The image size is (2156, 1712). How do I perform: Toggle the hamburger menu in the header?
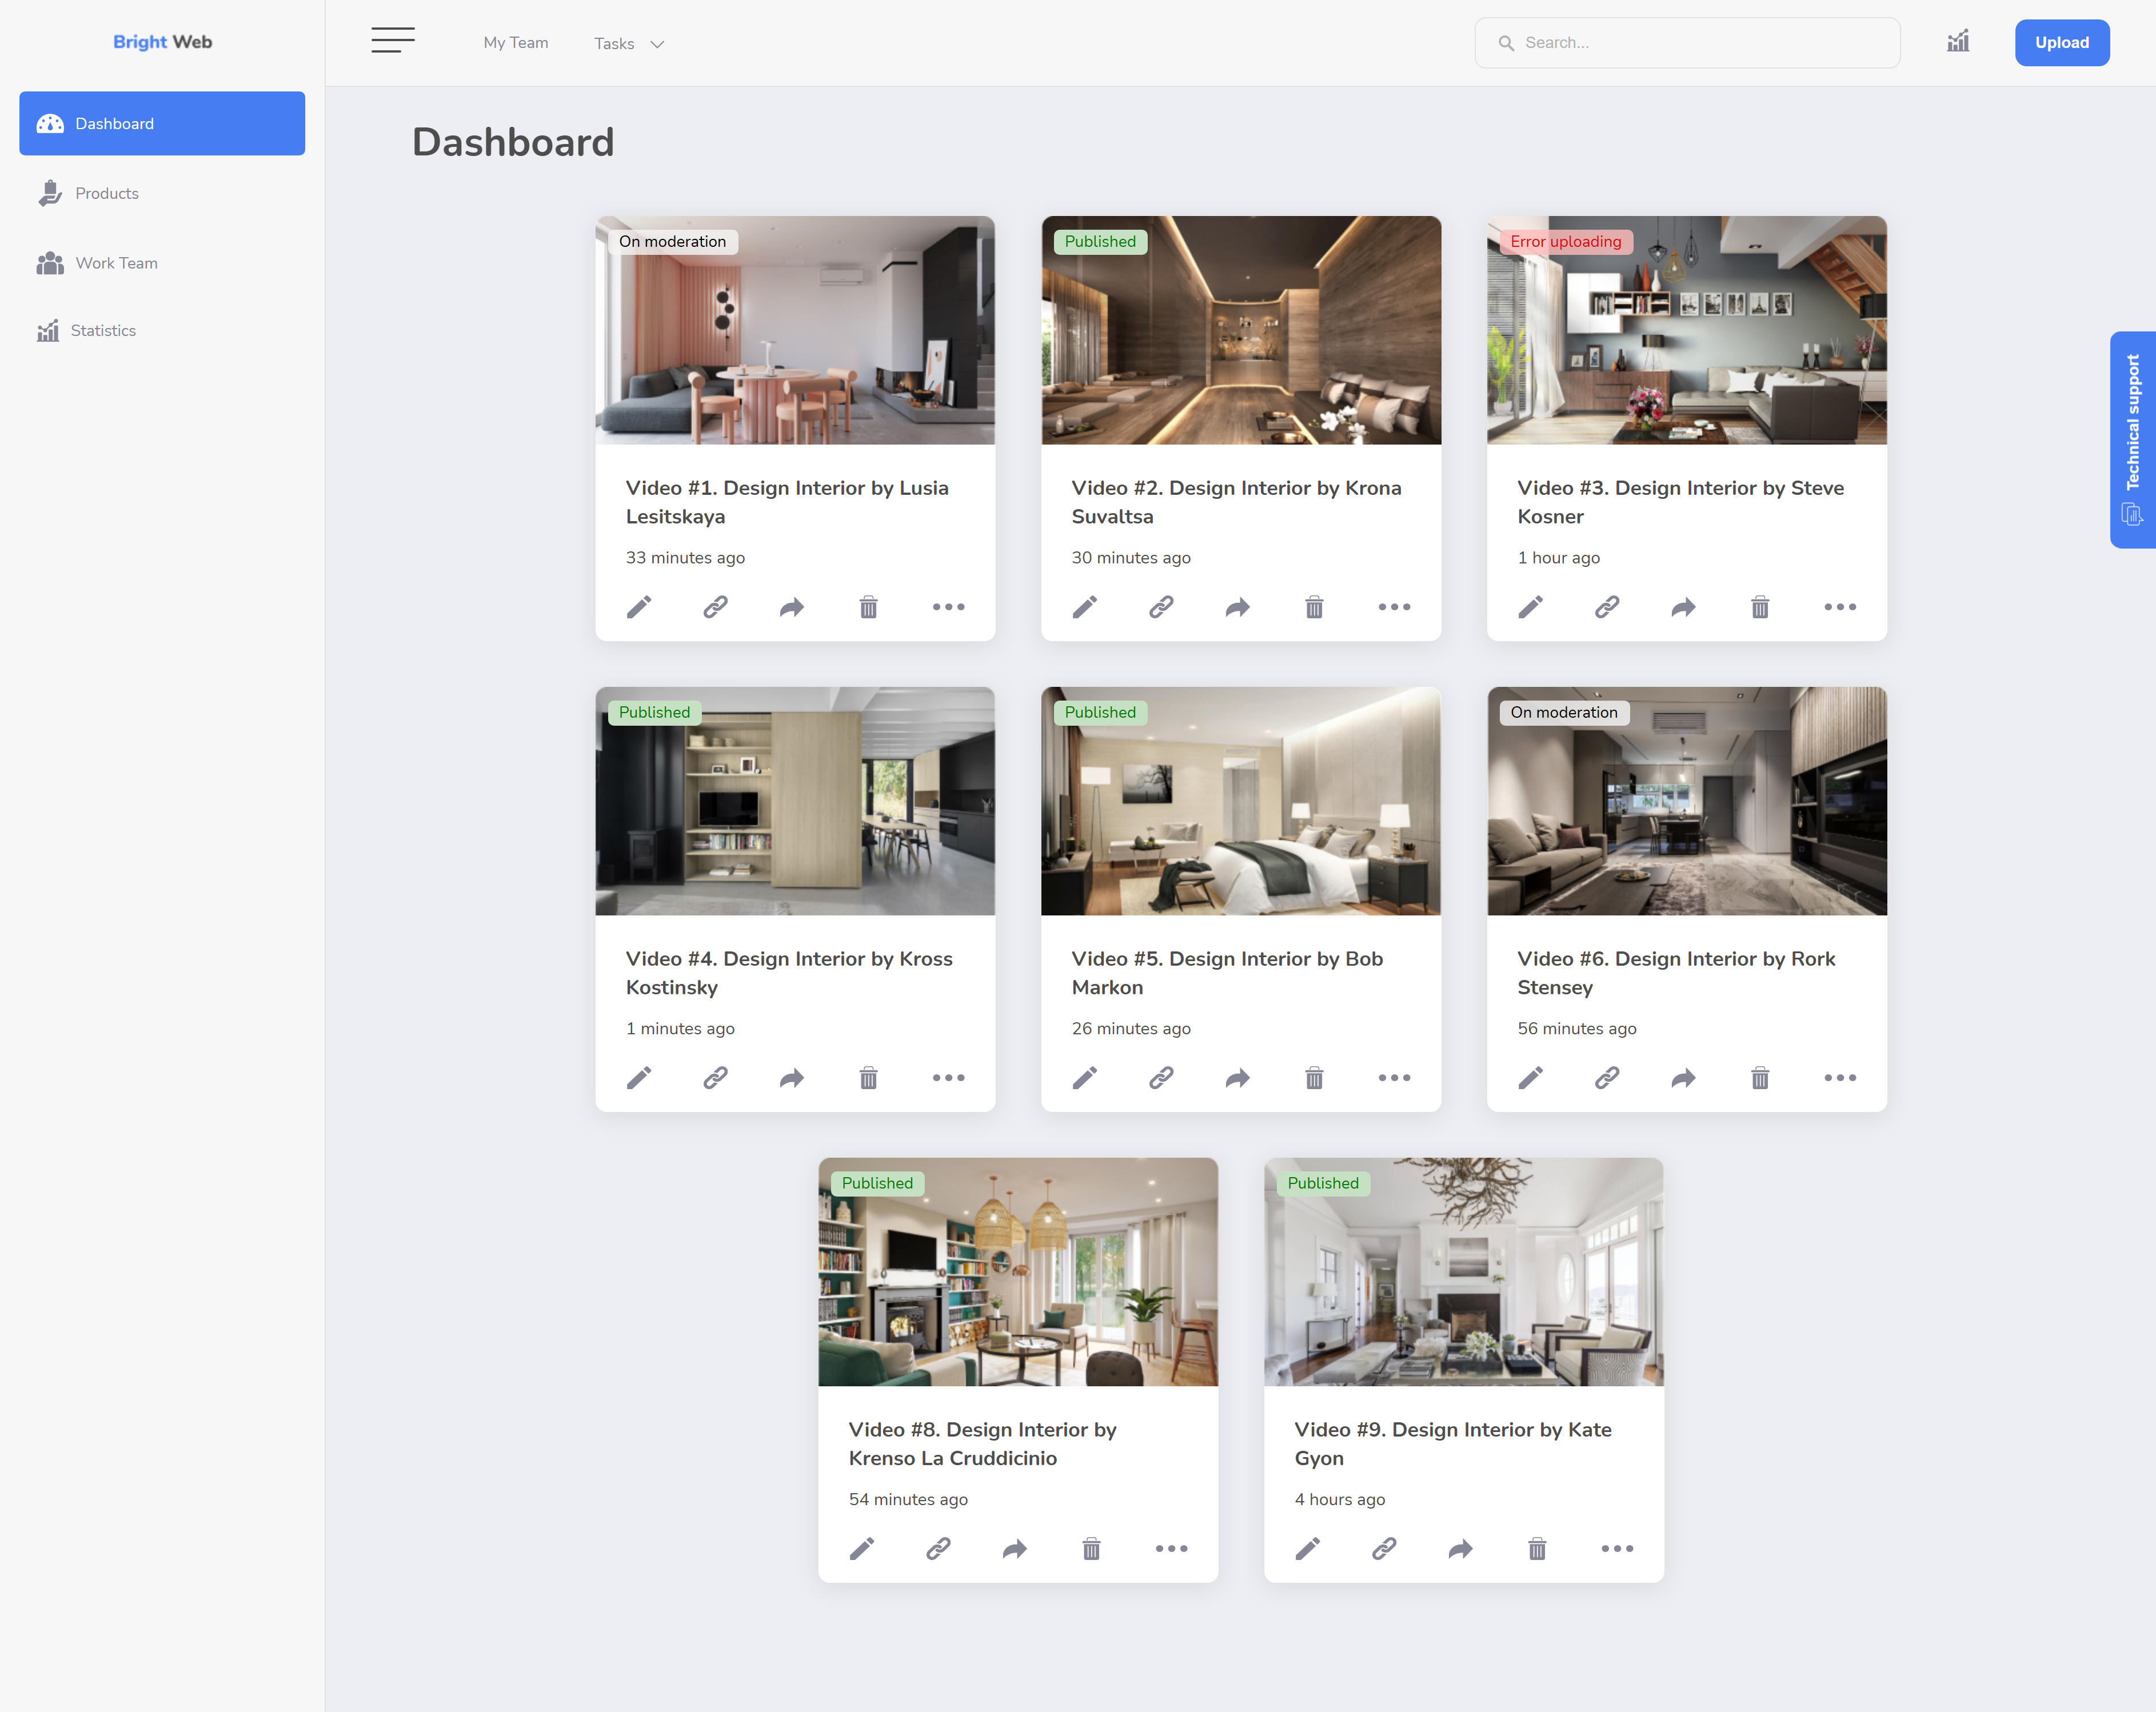point(393,41)
